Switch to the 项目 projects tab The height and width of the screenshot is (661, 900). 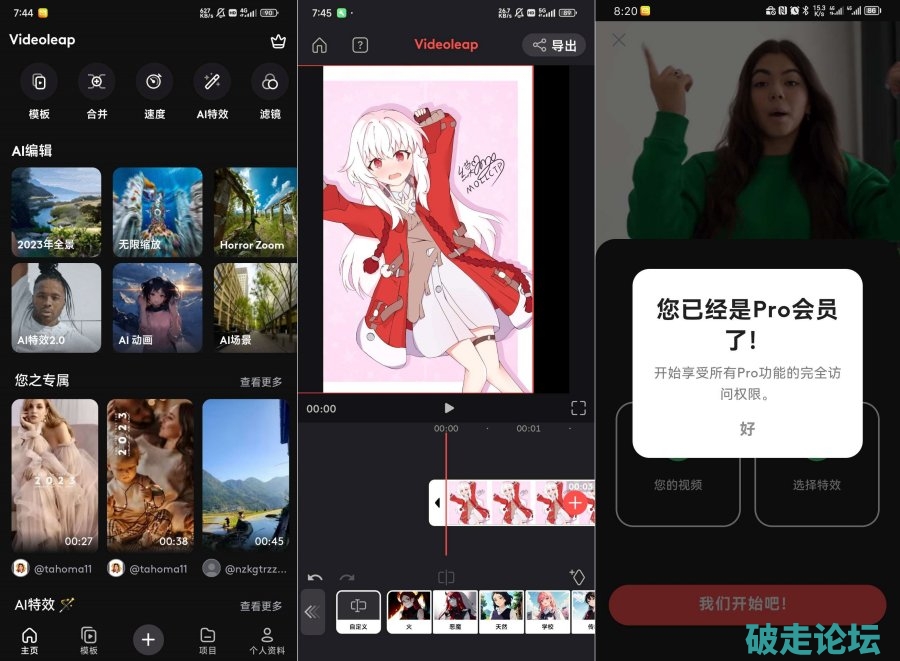pos(207,640)
